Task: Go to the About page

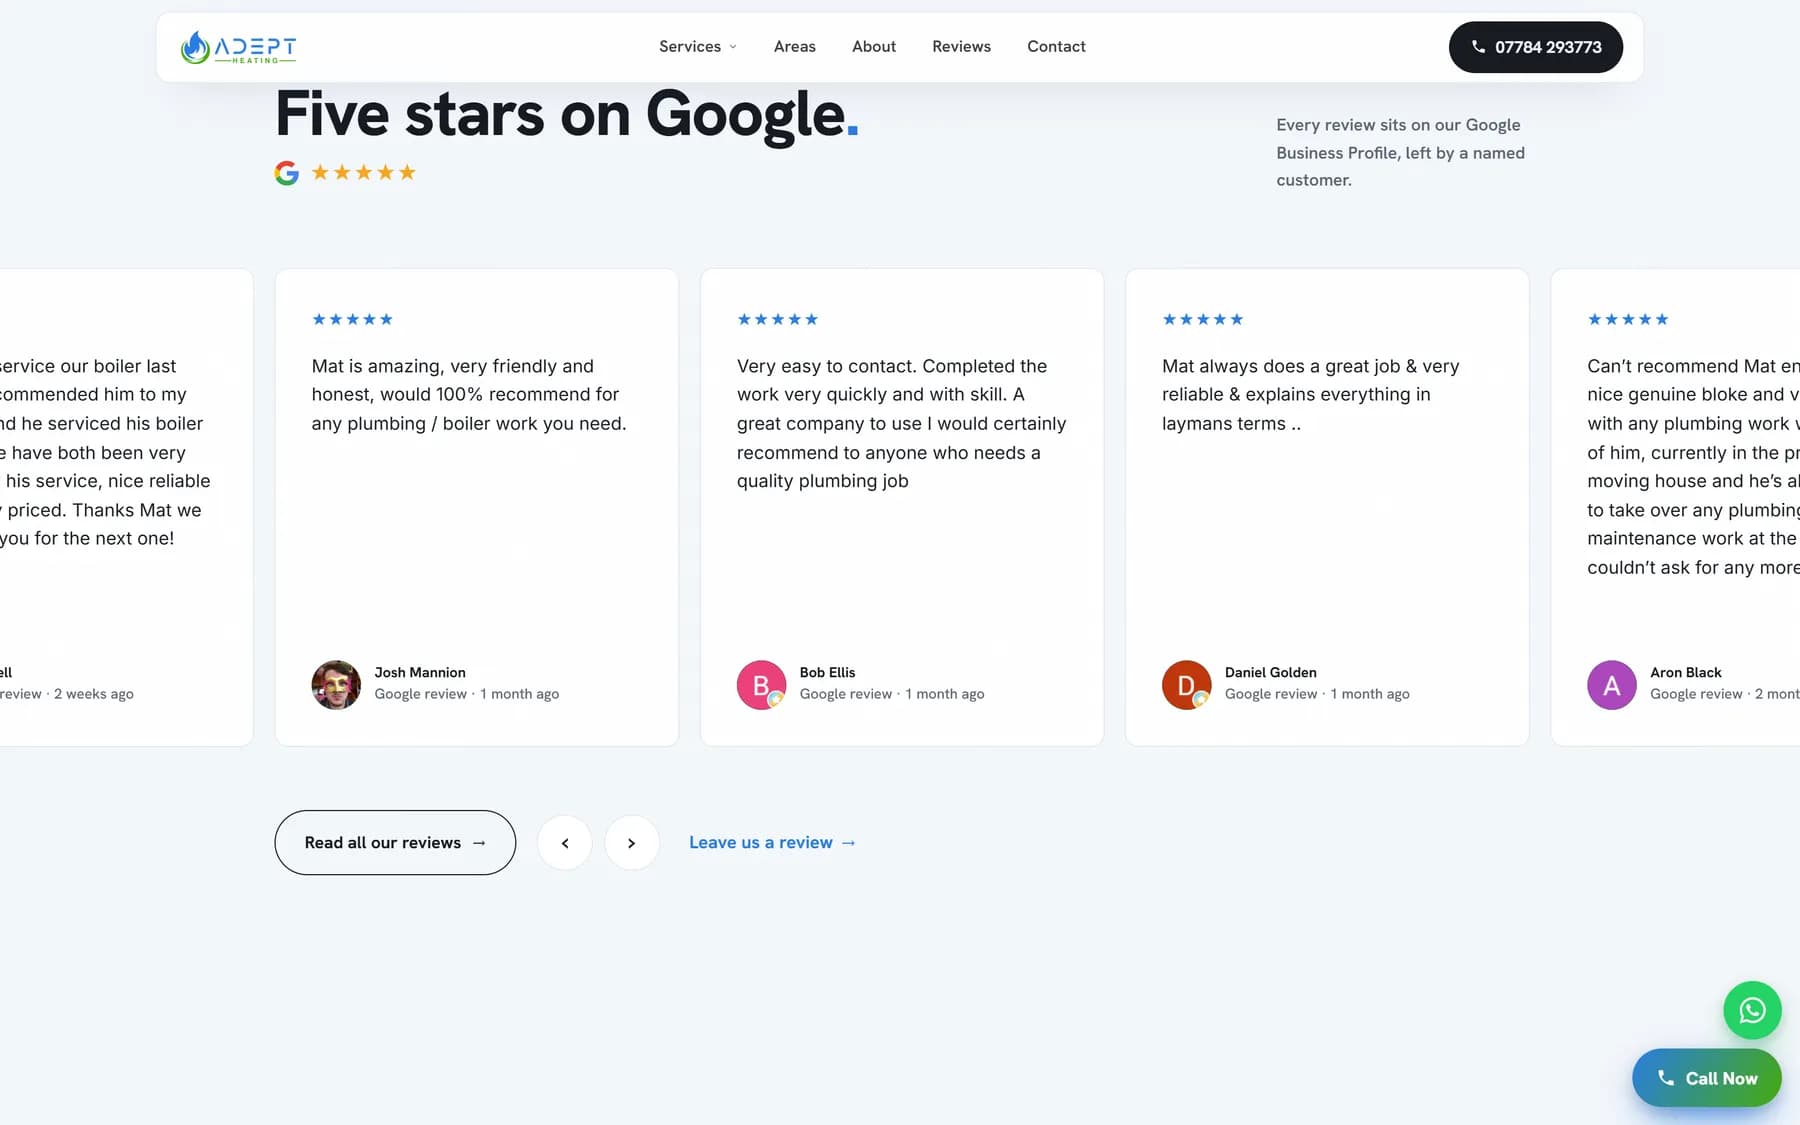Action: [x=874, y=47]
